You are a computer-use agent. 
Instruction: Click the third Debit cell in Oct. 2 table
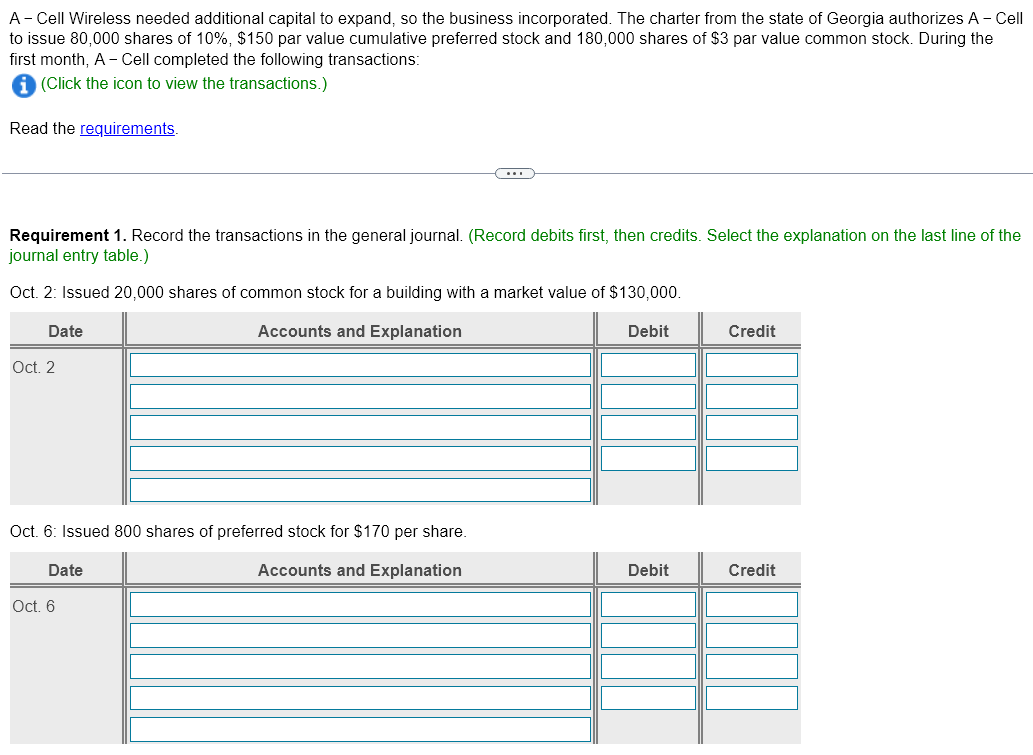(647, 426)
